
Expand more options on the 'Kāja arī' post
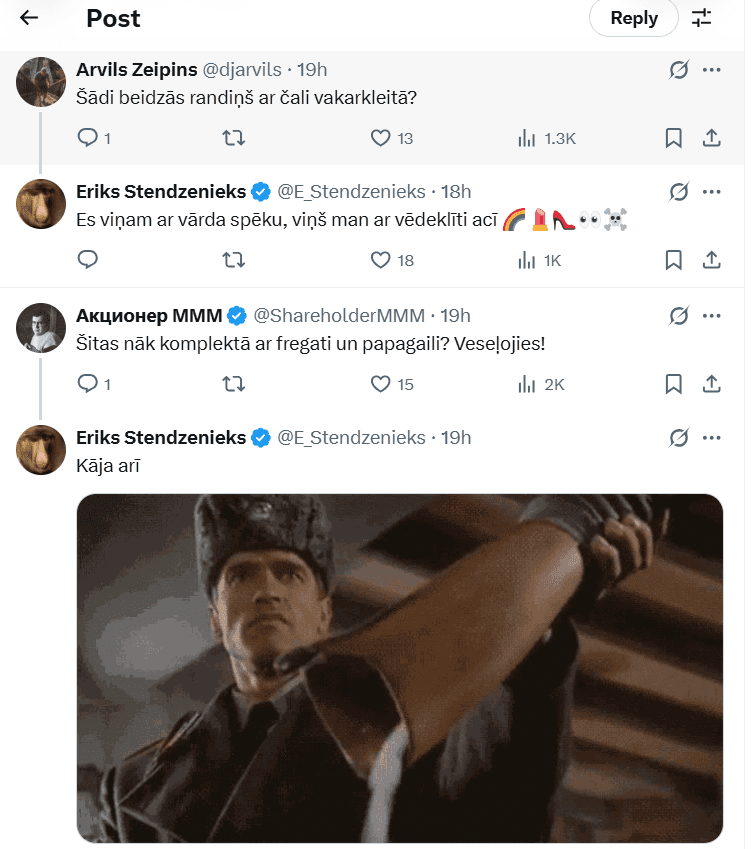(712, 438)
